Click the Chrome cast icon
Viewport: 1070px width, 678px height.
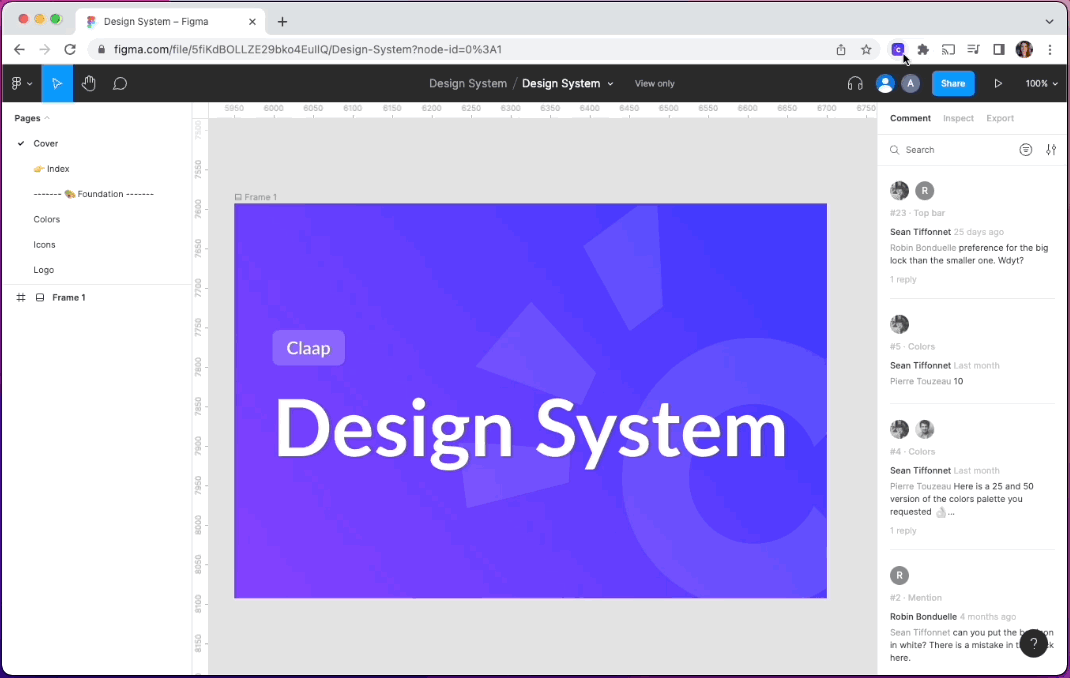tap(949, 49)
